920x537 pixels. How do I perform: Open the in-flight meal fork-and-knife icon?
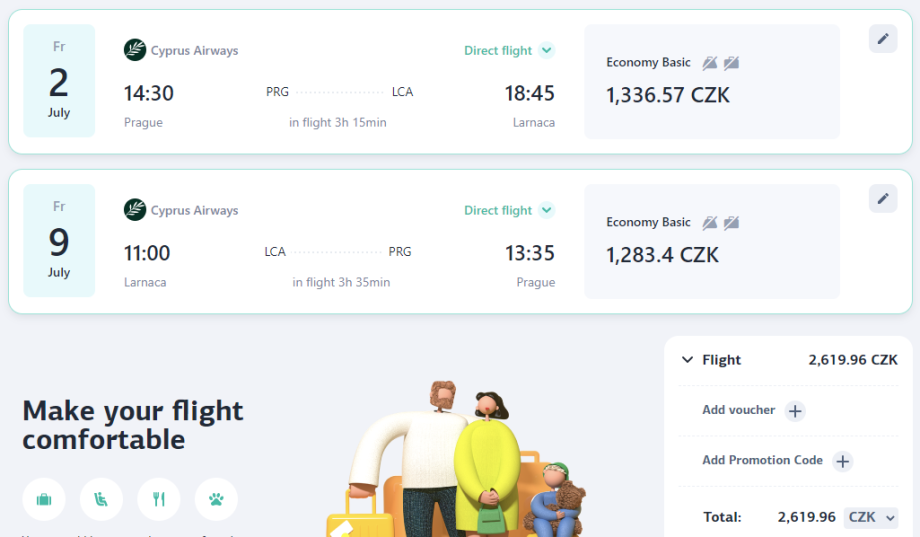pos(159,499)
